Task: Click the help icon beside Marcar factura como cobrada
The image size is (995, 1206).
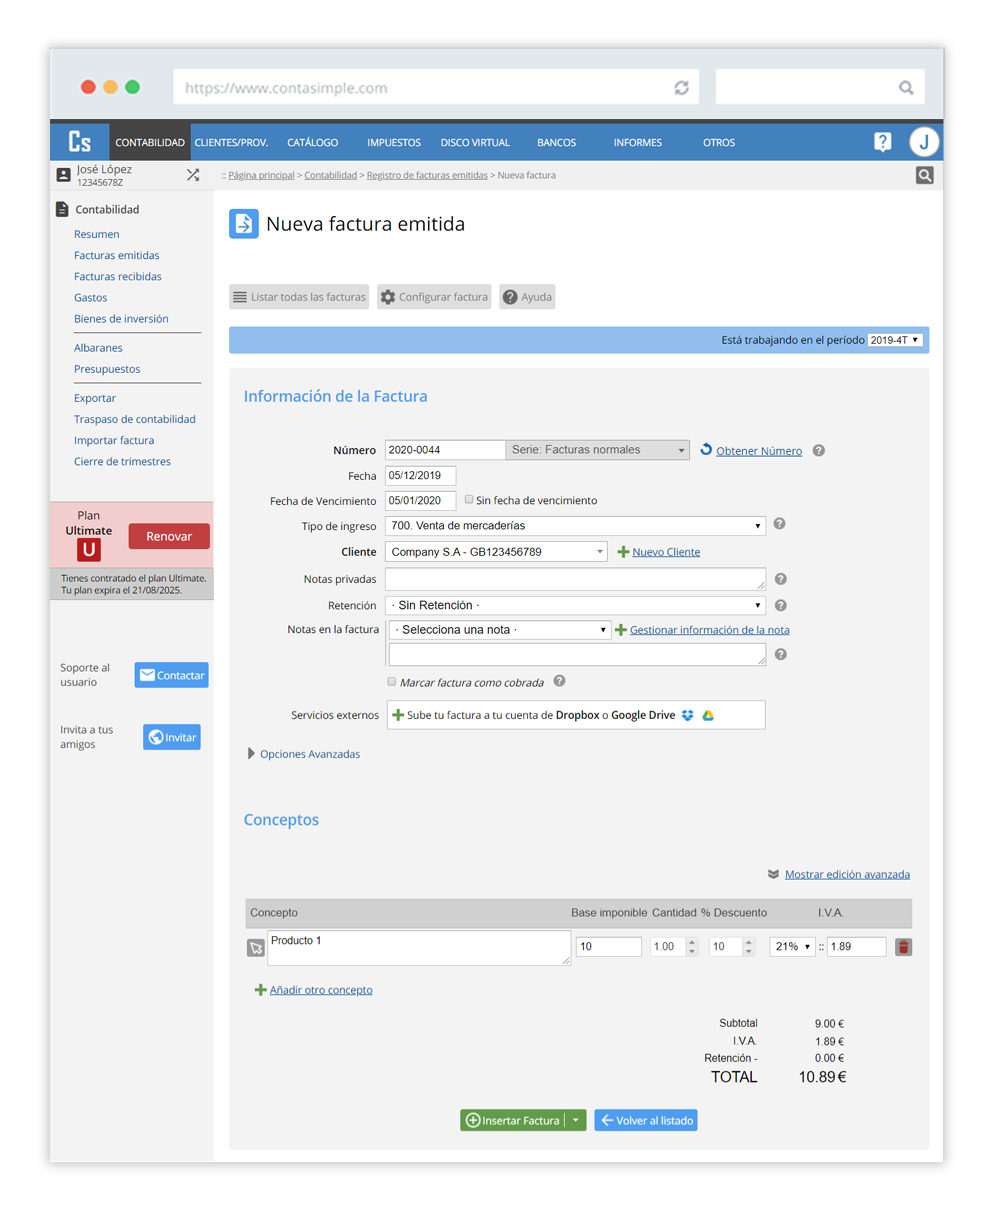Action: click(560, 681)
